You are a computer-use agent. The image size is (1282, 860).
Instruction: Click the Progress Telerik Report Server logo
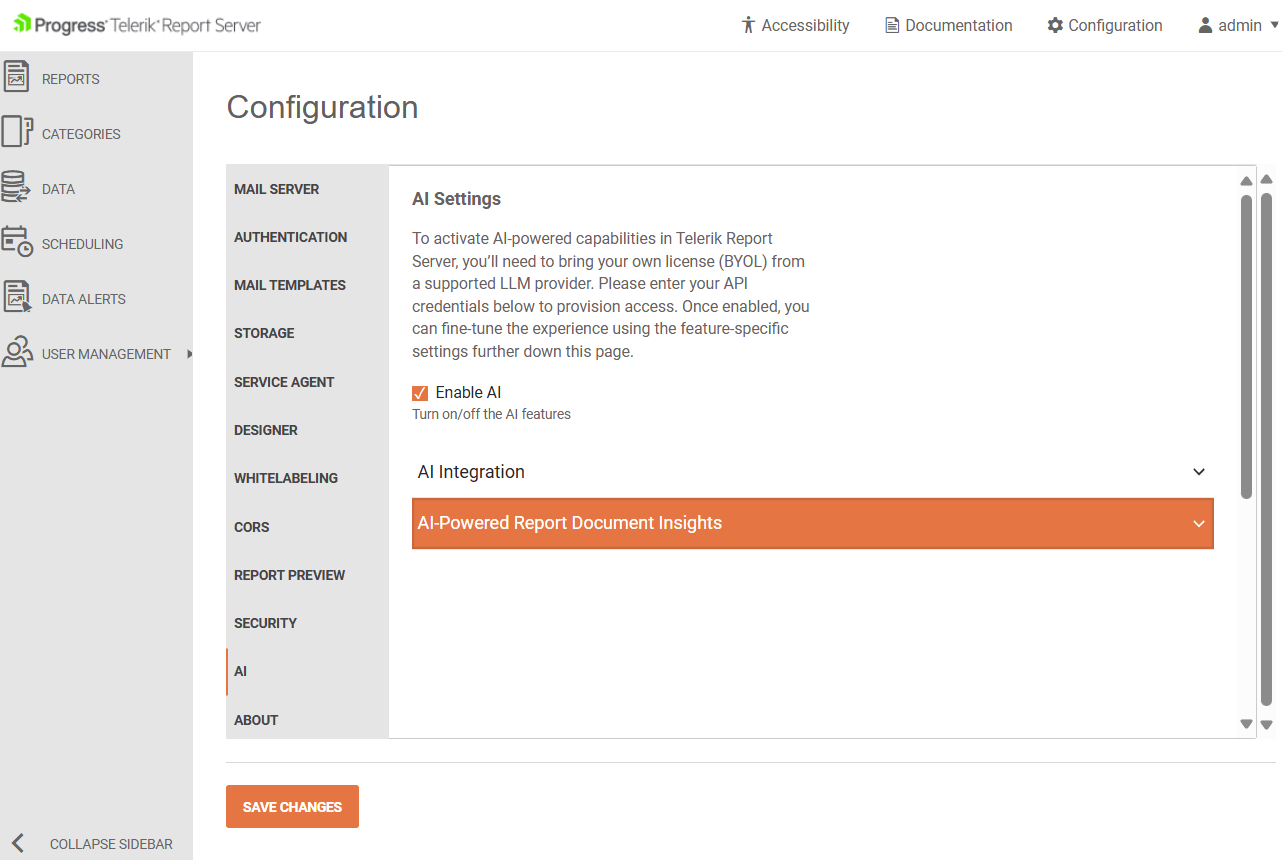point(137,24)
